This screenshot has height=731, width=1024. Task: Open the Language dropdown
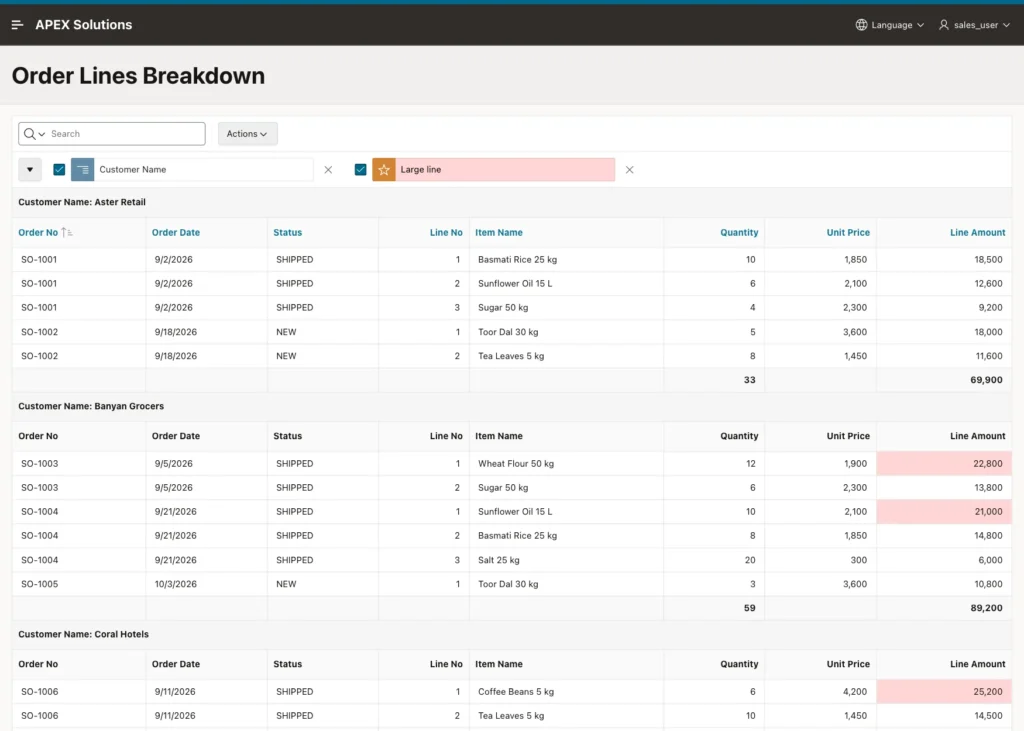[x=890, y=25]
